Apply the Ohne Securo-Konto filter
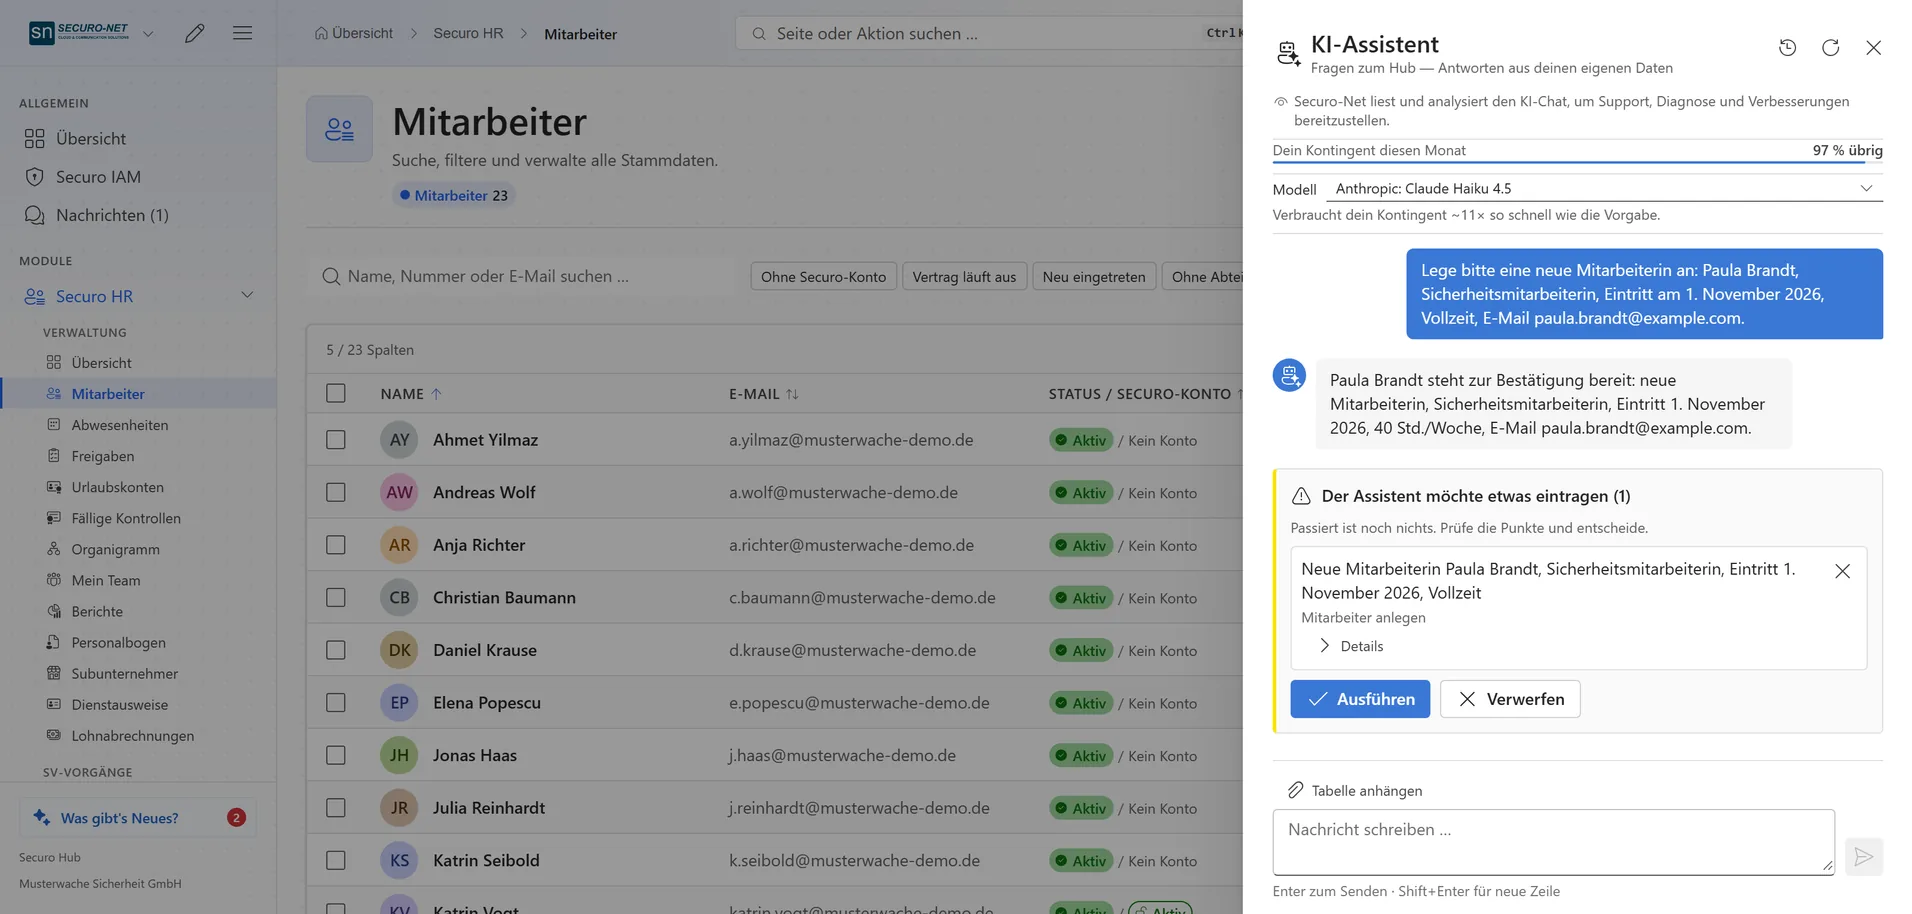The height and width of the screenshot is (914, 1912). click(x=823, y=276)
